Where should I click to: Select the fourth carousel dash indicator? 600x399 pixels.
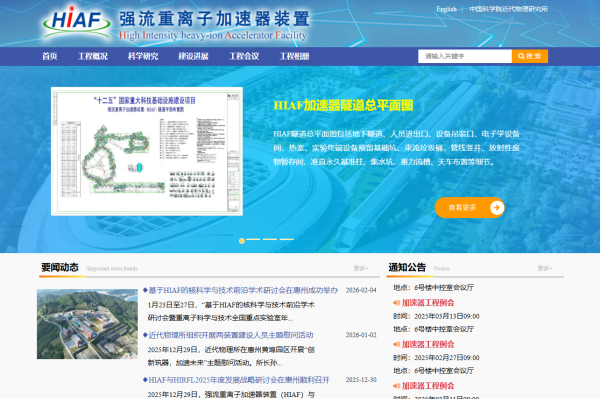point(287,239)
